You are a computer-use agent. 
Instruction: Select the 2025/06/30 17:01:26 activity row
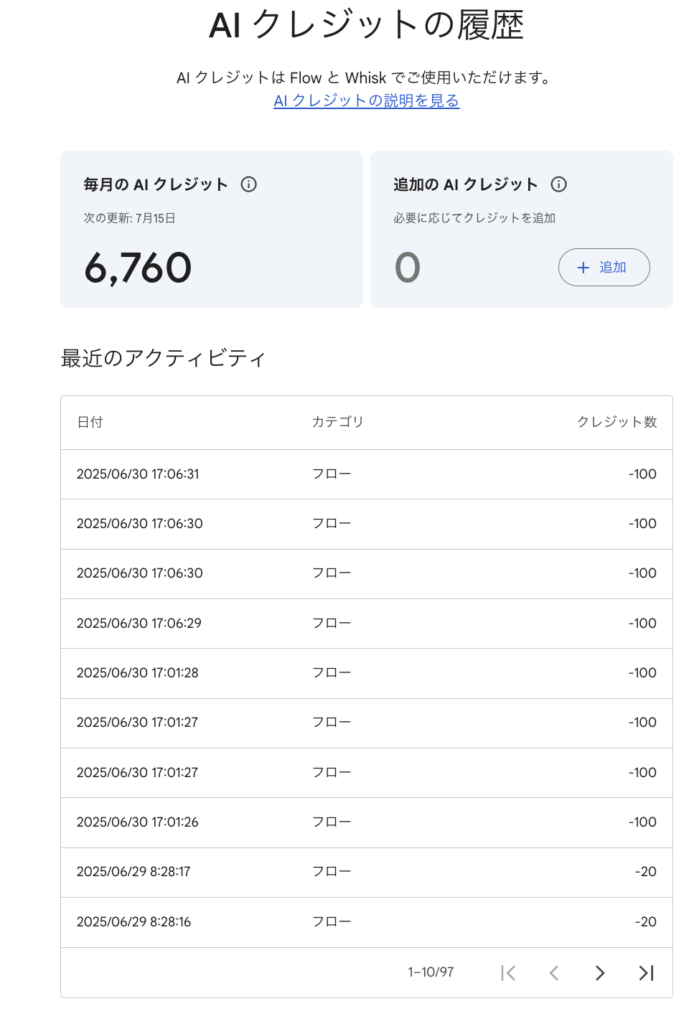click(366, 822)
